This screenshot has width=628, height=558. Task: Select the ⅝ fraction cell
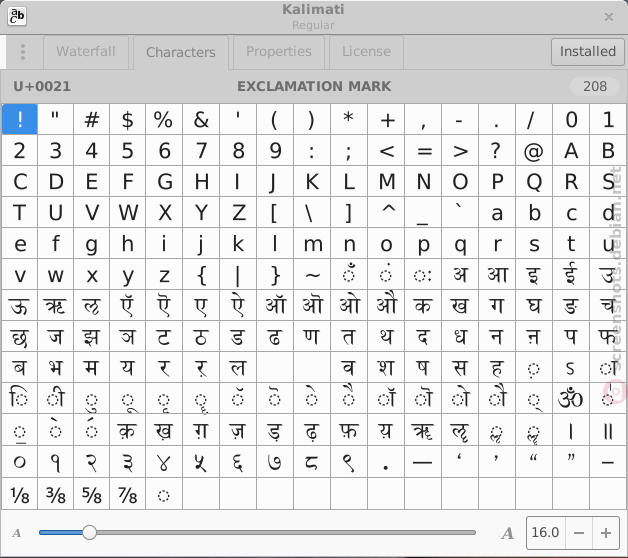point(92,494)
